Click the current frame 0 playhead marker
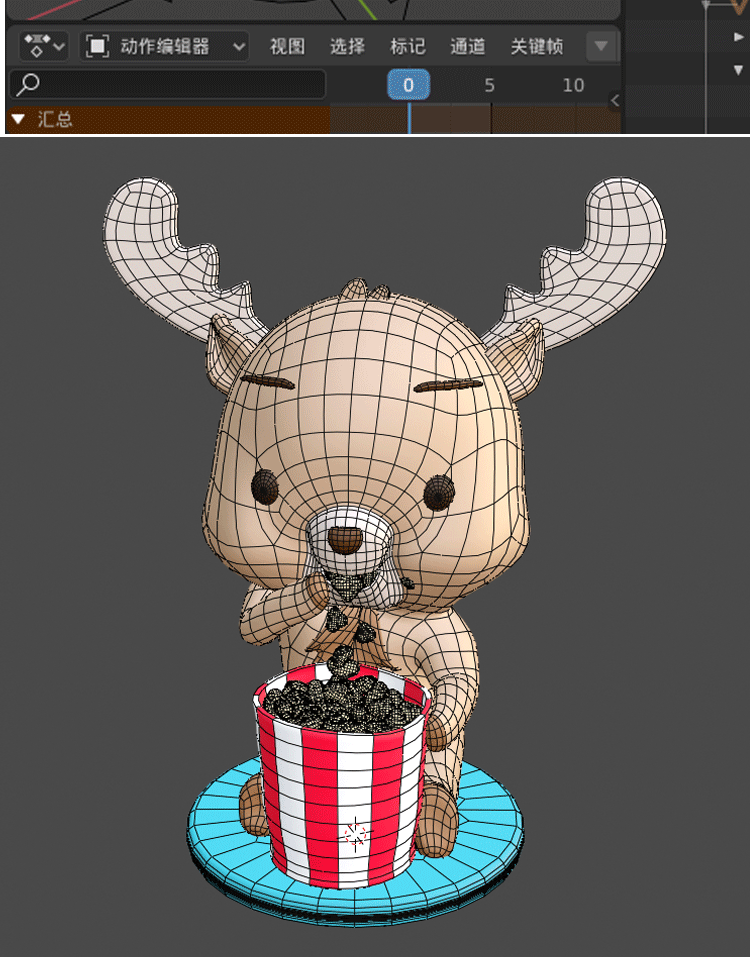 pyautogui.click(x=408, y=85)
